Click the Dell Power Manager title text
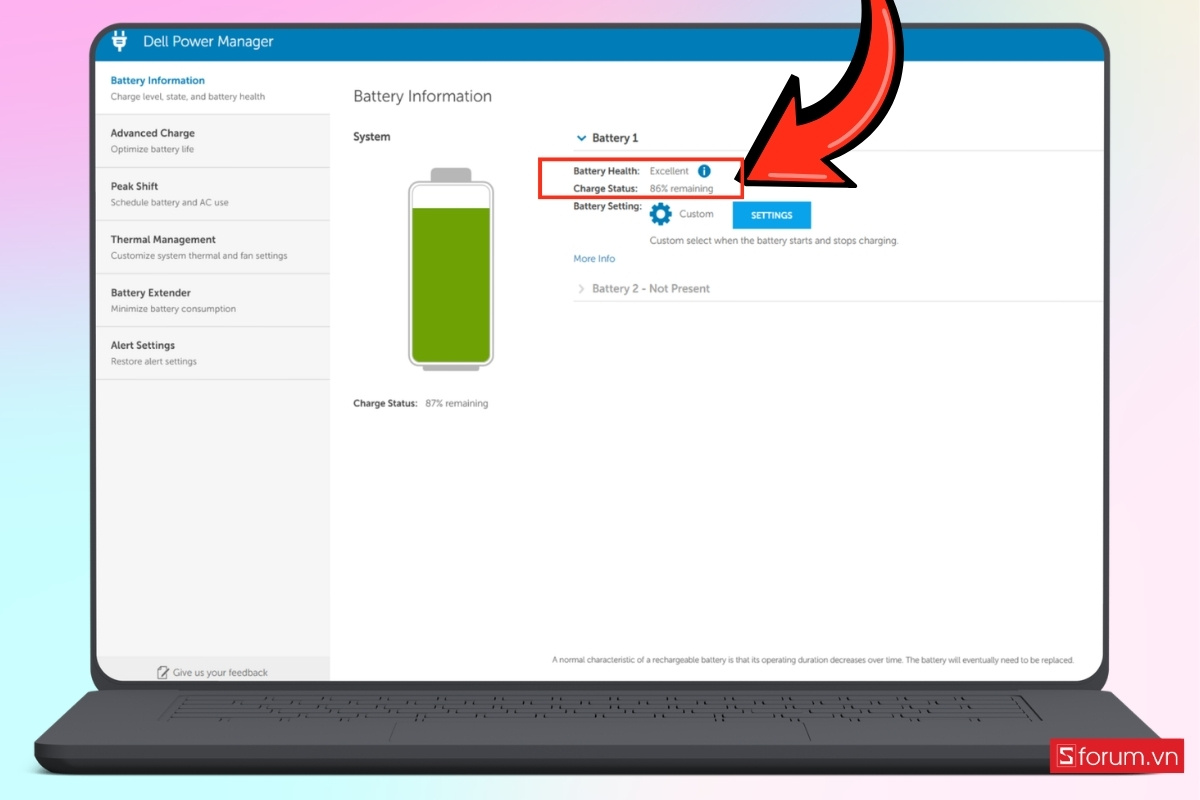Image resolution: width=1200 pixels, height=800 pixels. (207, 42)
